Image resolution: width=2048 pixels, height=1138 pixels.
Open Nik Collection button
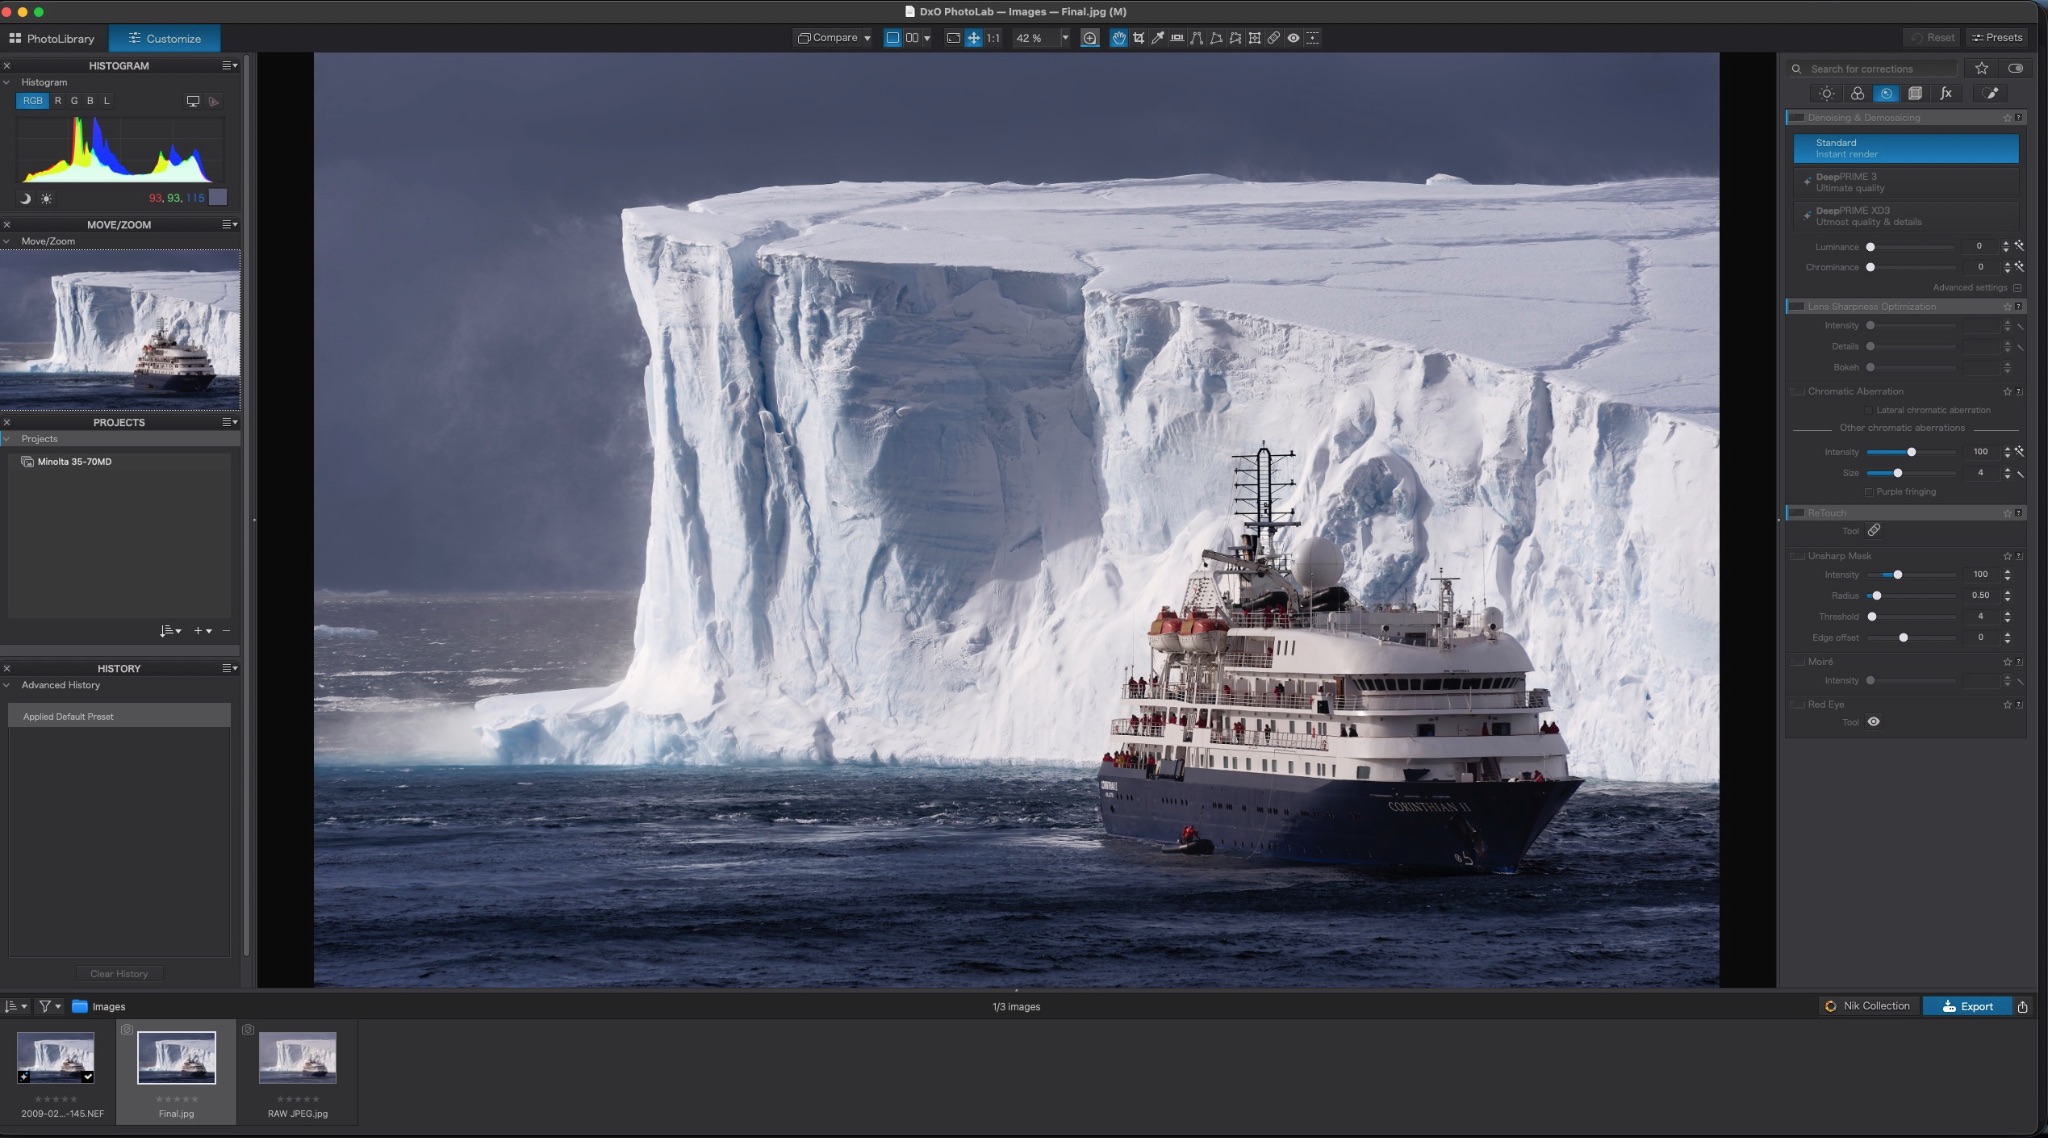1868,1006
